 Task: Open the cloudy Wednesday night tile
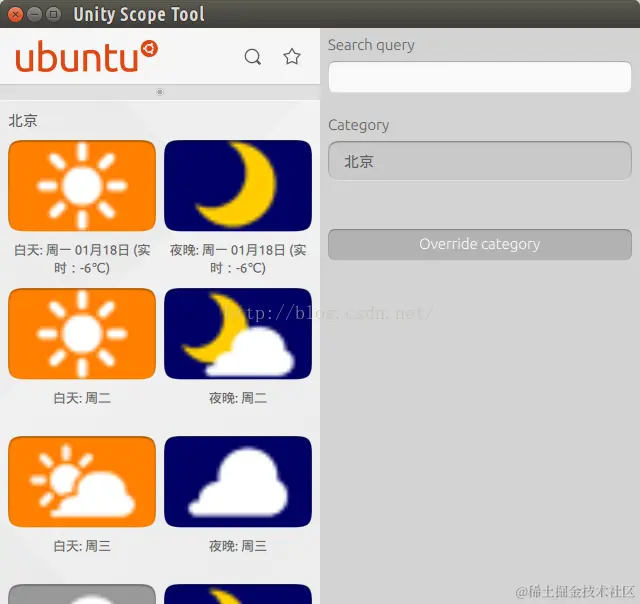coord(238,482)
